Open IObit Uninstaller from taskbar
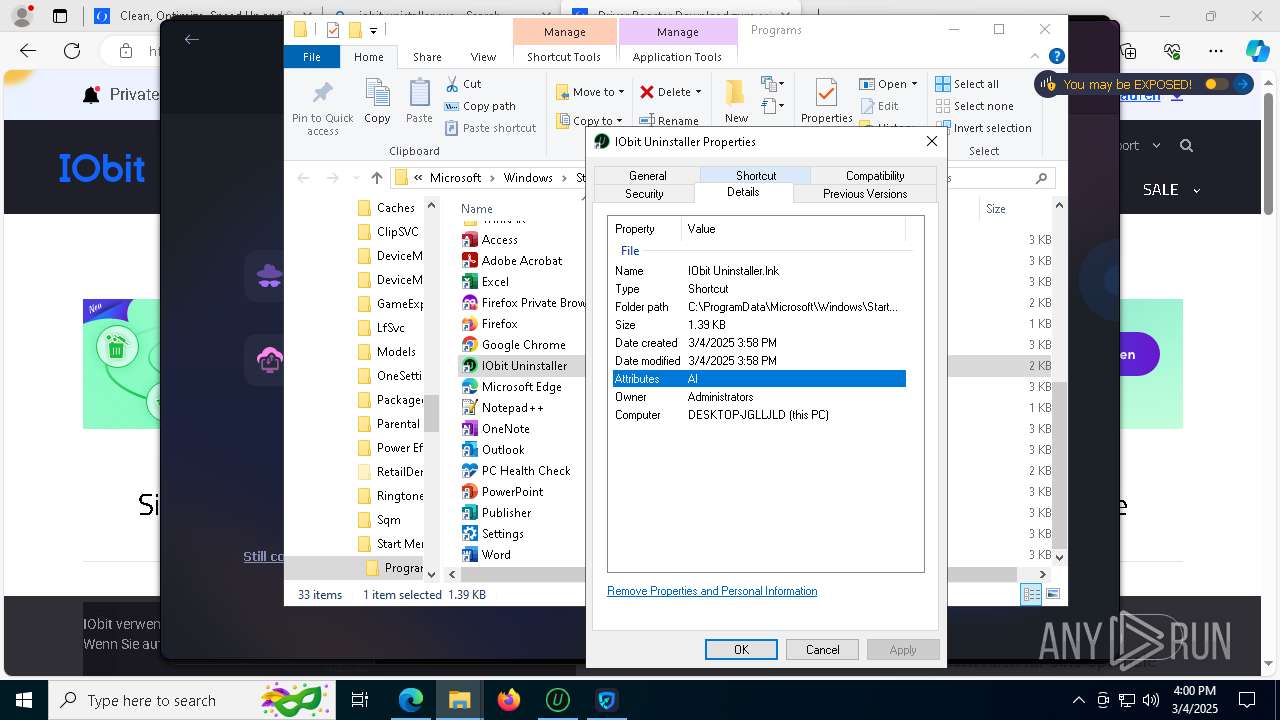This screenshot has height=720, width=1280. [x=557, y=700]
